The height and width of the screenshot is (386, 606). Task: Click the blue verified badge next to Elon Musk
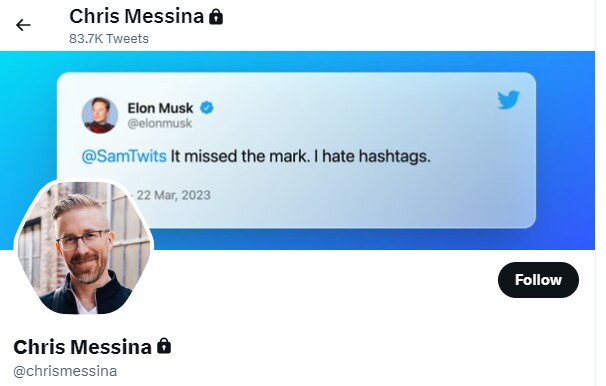207,108
